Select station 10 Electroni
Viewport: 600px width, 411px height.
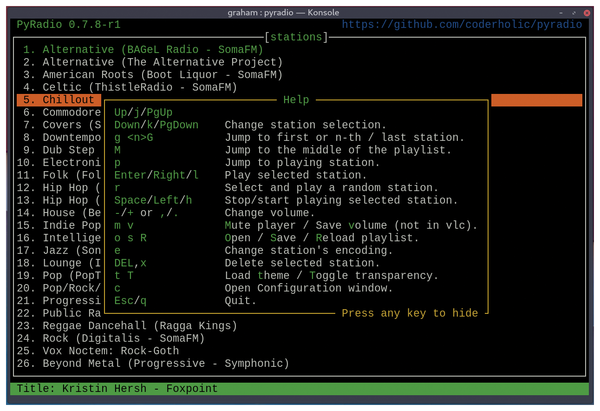pos(59,163)
